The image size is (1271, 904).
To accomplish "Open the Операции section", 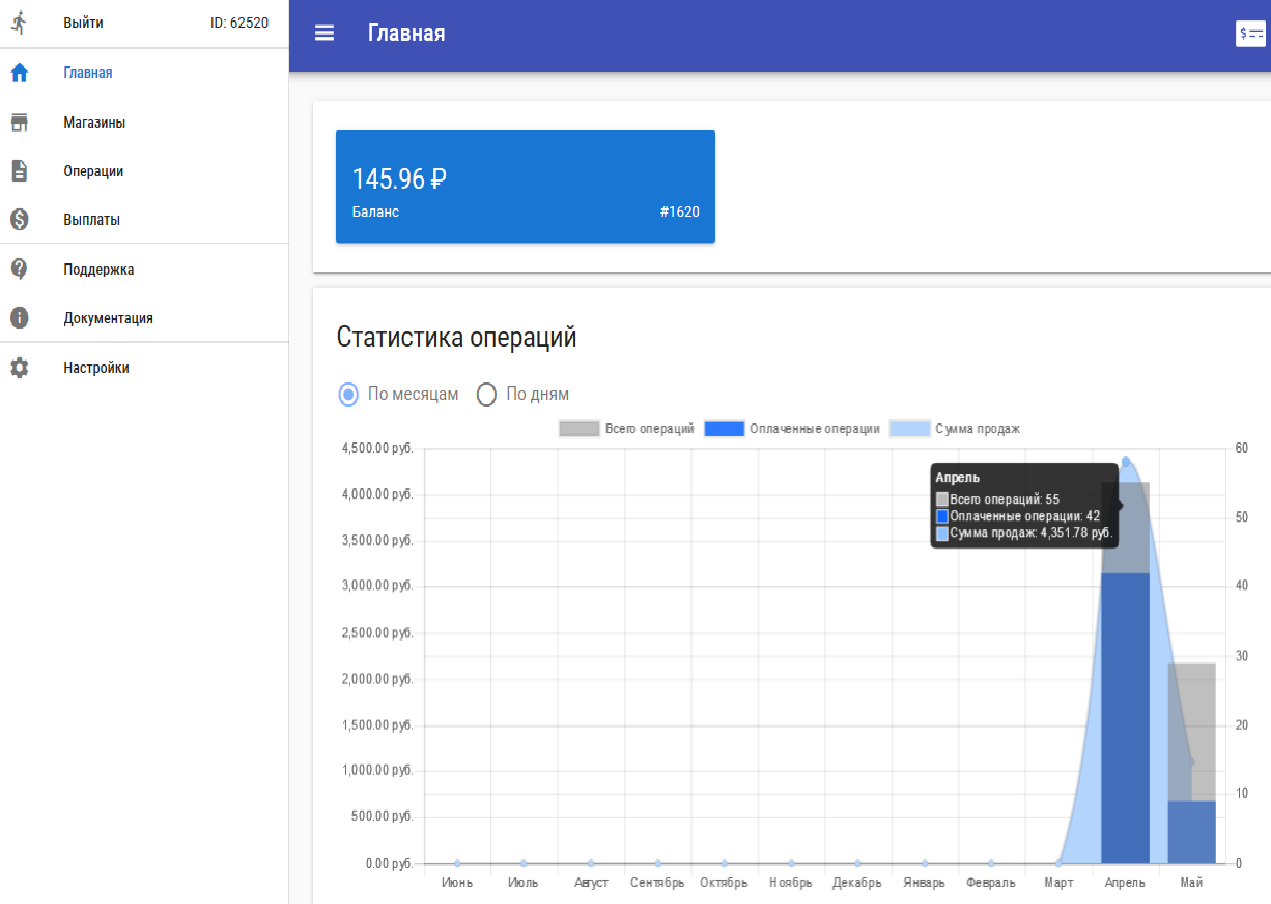I will [x=93, y=171].
